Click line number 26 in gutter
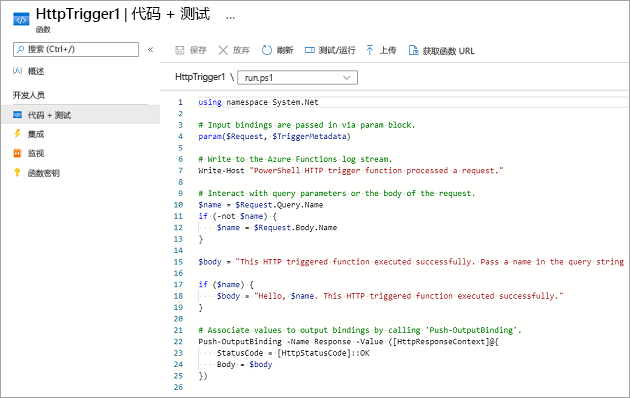The height and width of the screenshot is (398, 630). pos(178,387)
